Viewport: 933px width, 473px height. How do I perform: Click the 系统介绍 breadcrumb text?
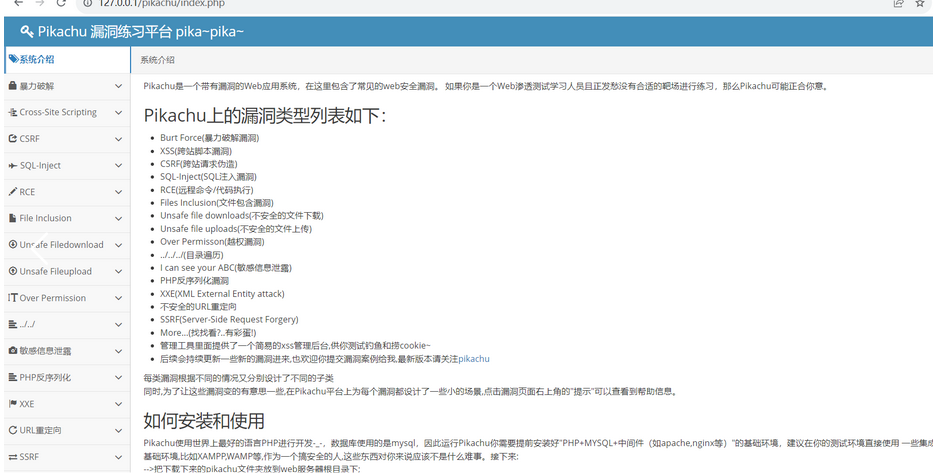tap(157, 60)
